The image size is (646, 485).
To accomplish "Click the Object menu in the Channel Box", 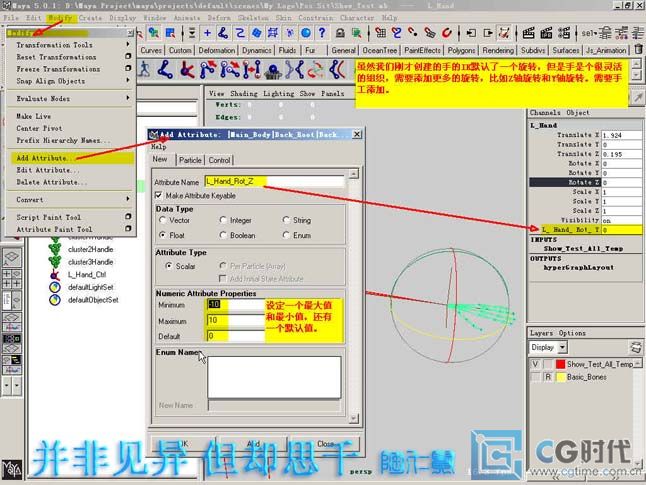I will coord(578,112).
